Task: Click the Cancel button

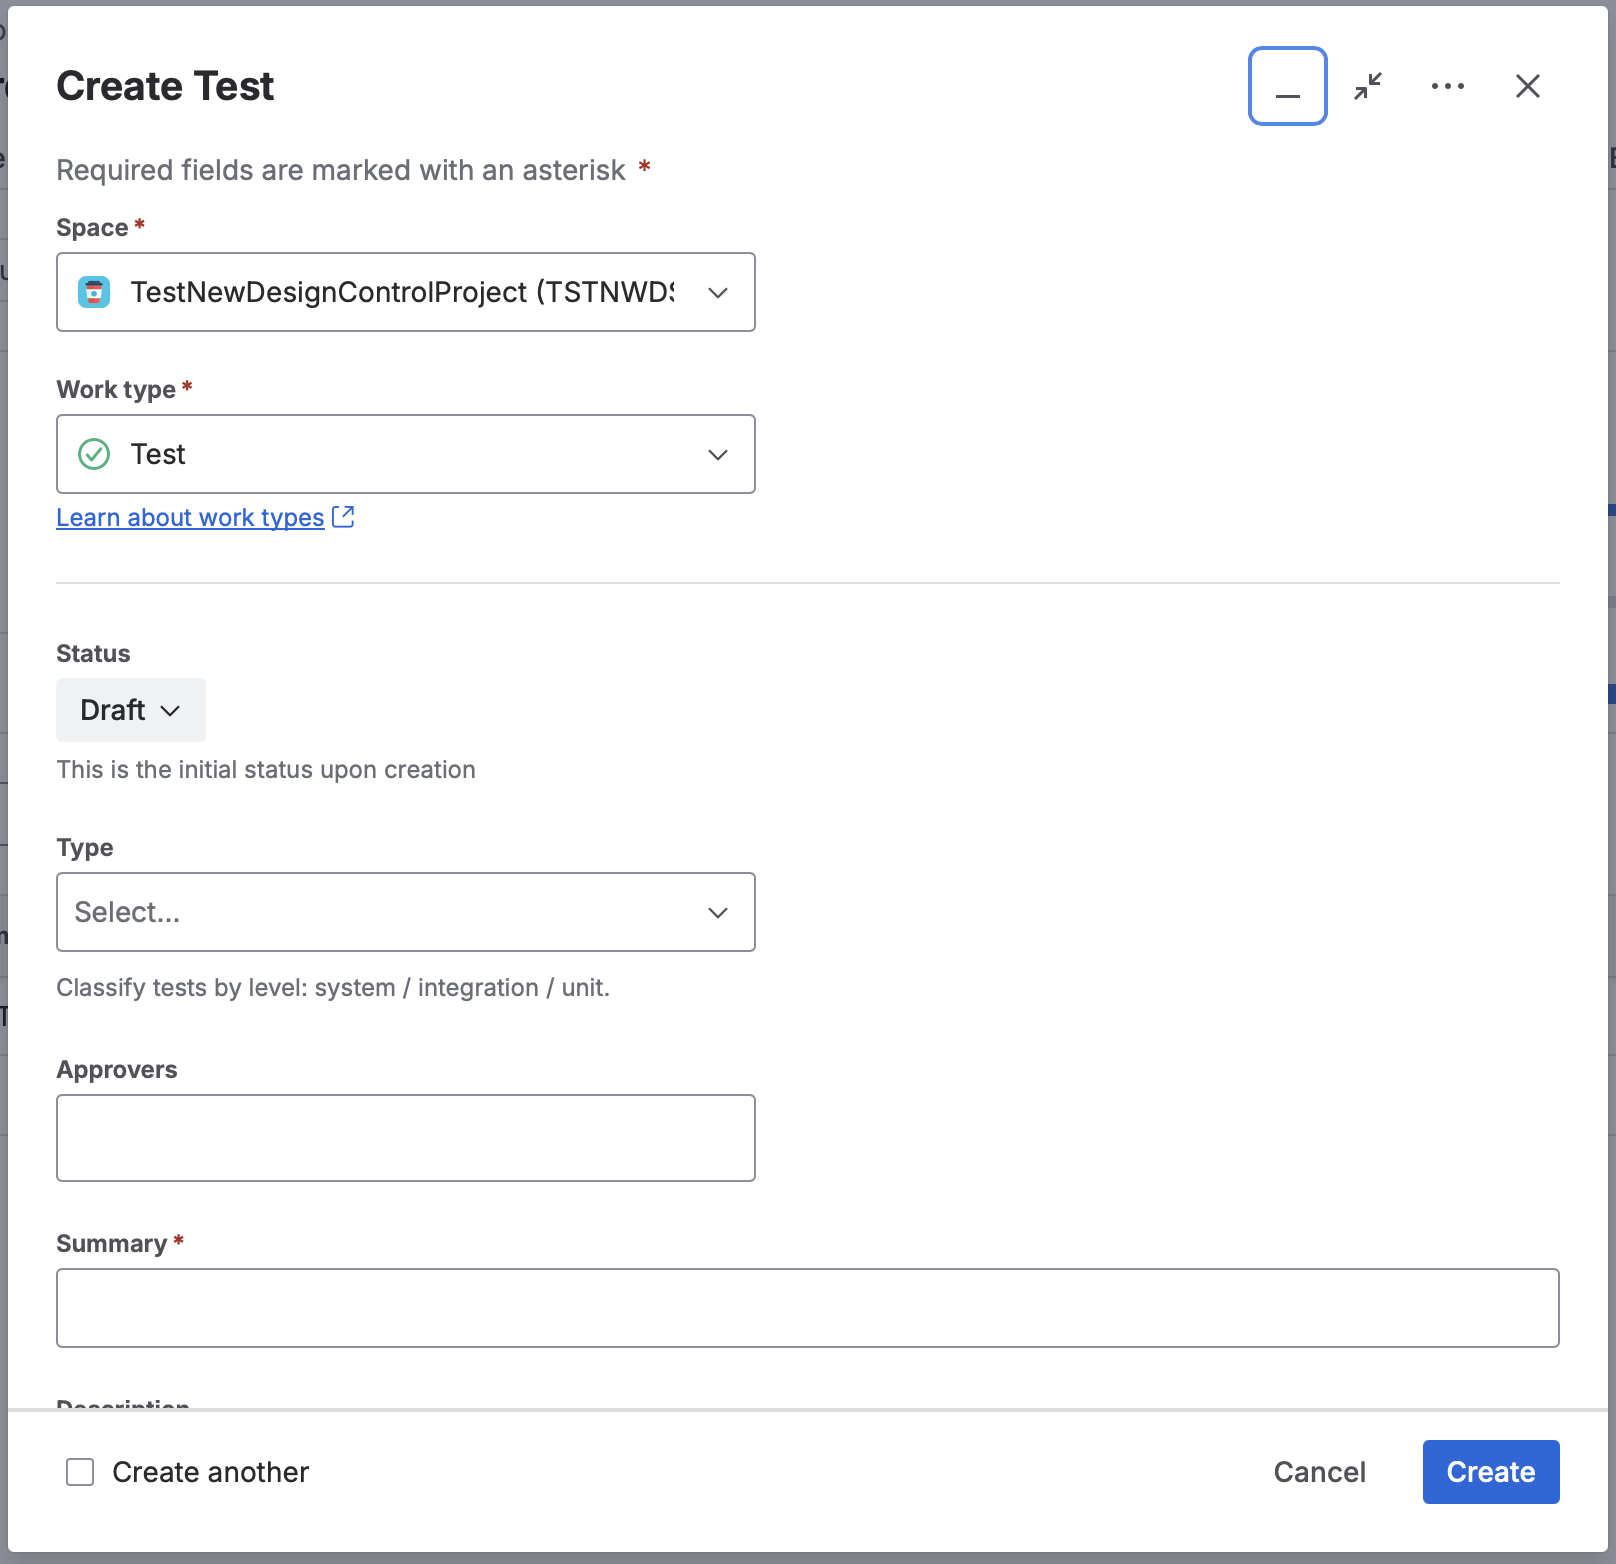Action: (1319, 1472)
